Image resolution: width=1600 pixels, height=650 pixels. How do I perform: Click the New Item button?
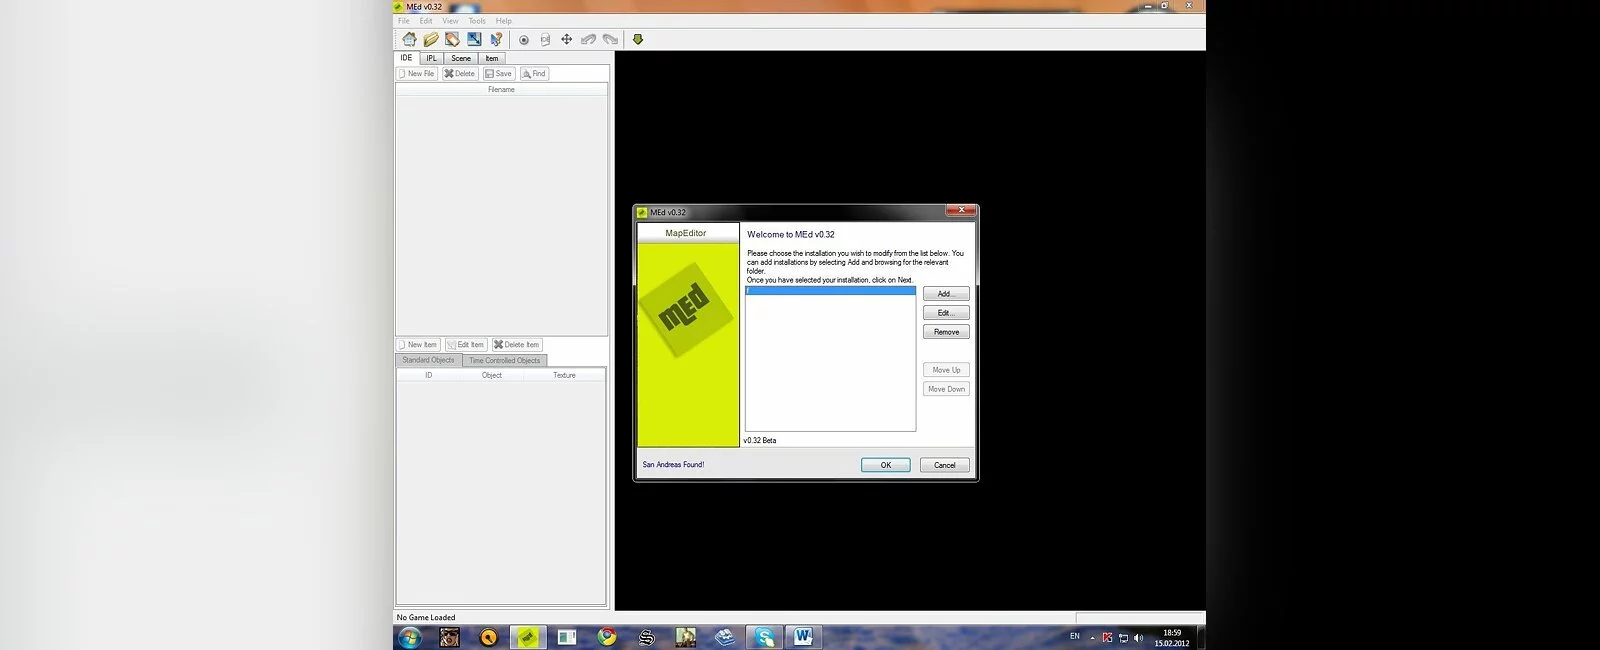point(418,345)
